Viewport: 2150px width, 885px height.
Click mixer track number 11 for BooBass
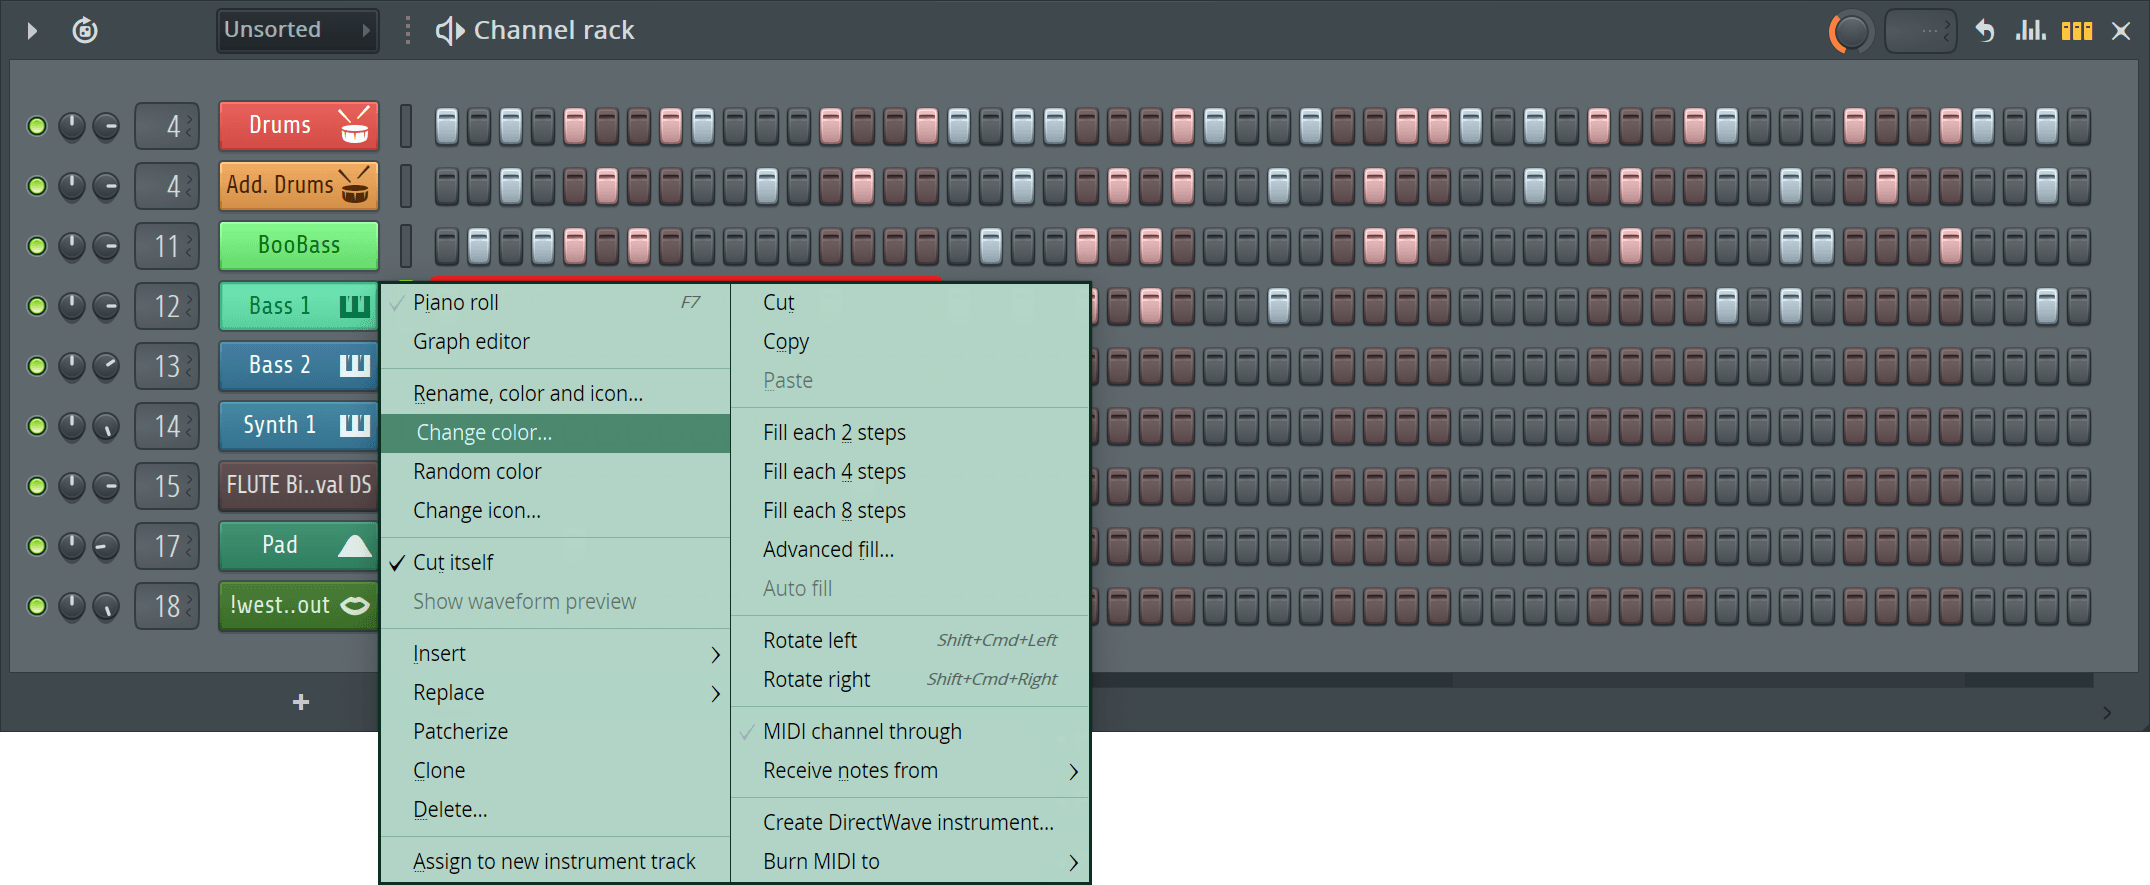[x=167, y=246]
